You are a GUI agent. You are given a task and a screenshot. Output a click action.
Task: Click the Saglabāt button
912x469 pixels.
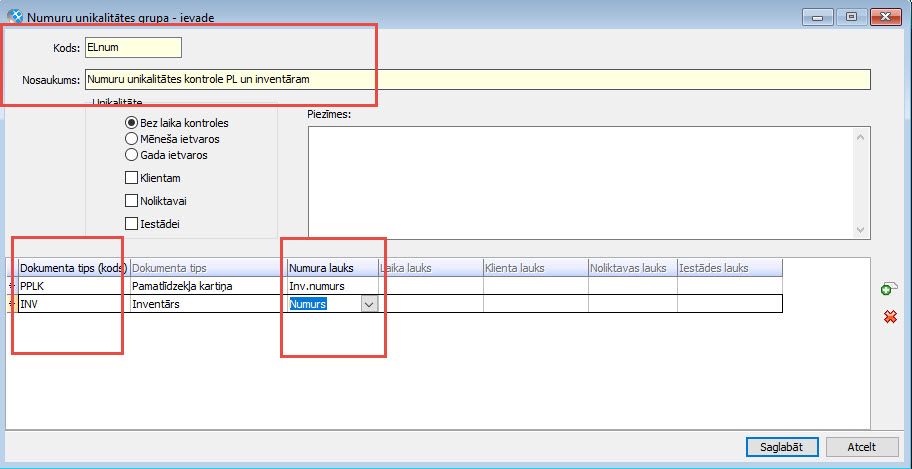782,447
